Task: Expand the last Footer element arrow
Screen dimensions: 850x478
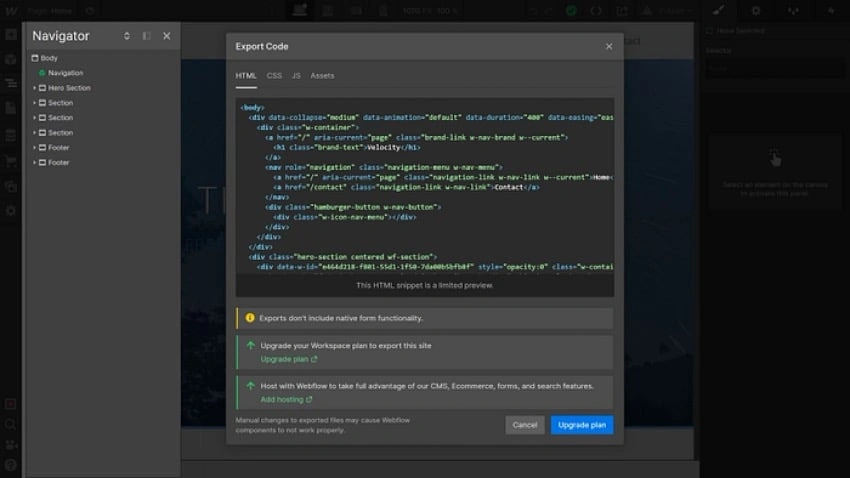Action: [34, 162]
